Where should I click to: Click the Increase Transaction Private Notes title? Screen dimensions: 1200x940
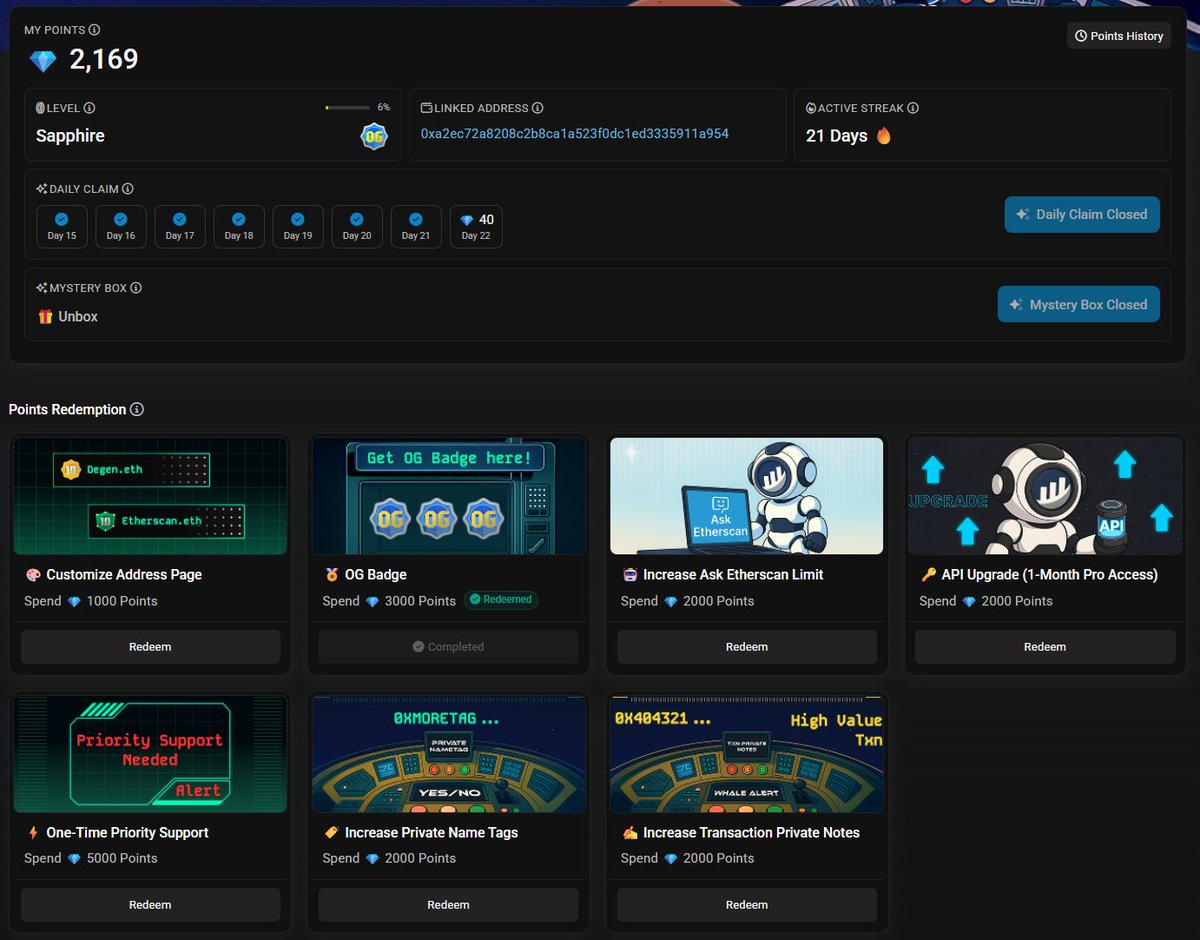click(x=751, y=833)
